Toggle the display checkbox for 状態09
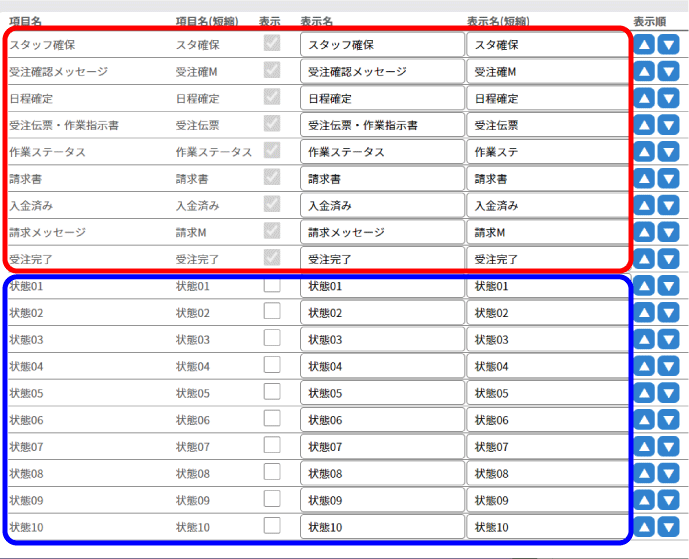 point(272,499)
